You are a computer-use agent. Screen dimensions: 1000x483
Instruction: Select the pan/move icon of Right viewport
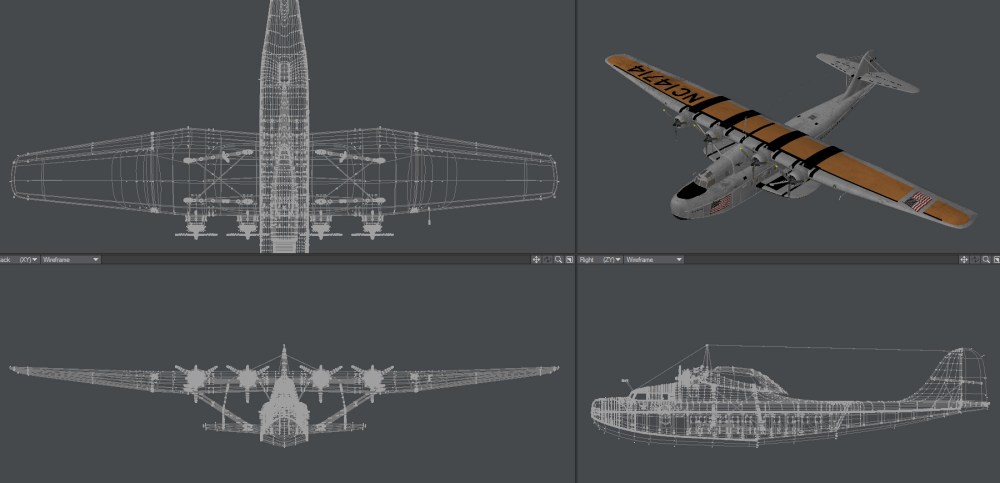click(964, 260)
